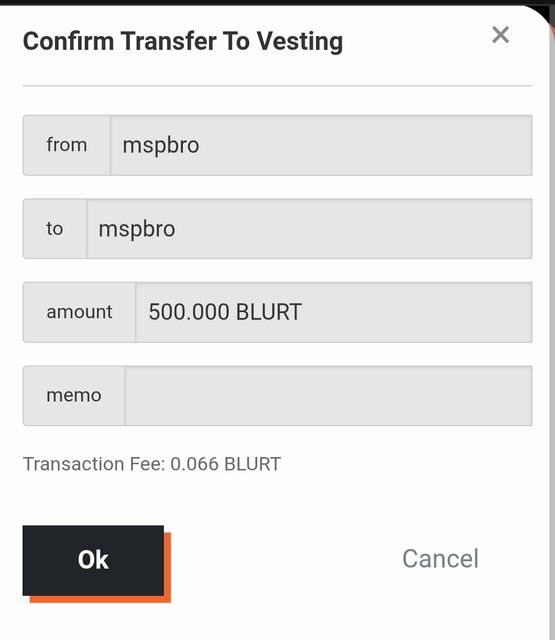Viewport: 555px width, 640px height.
Task: Click inside the from account field
Action: [321, 145]
